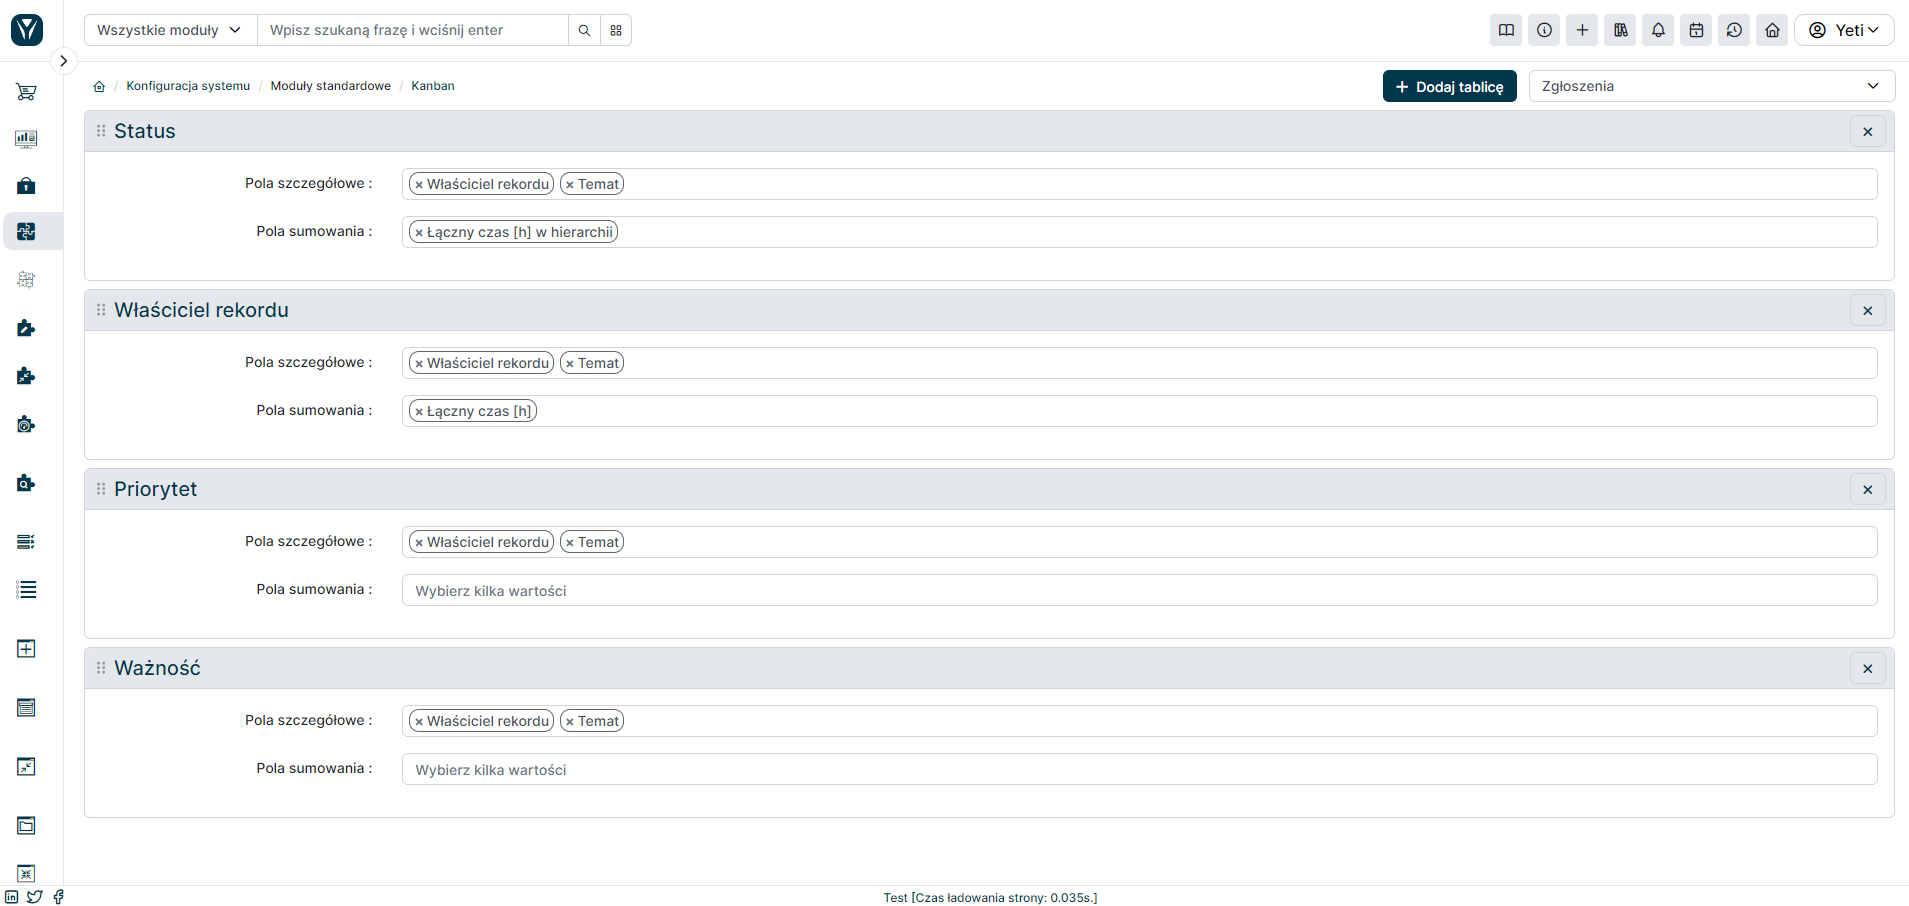The height and width of the screenshot is (906, 1909).
Task: Grab the Status board drag handle
Action: 101,131
